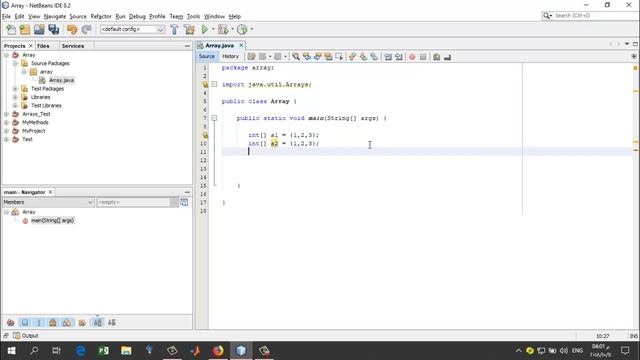Switch to the Files tab
Screen dimensions: 640x360
point(43,46)
